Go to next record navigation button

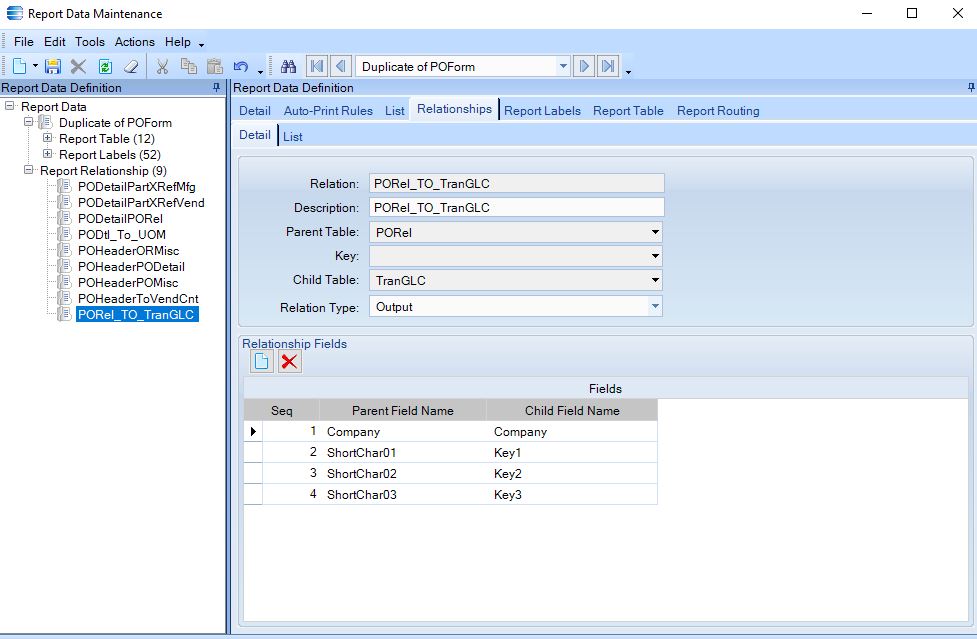[584, 66]
